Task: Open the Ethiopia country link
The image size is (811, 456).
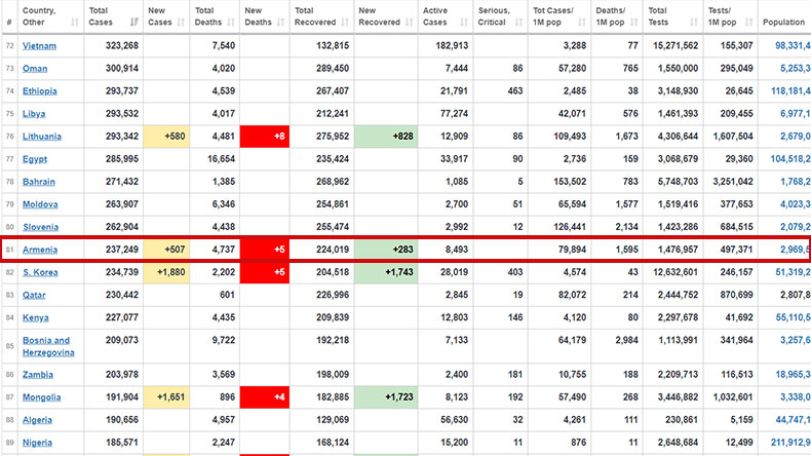Action: pos(40,91)
